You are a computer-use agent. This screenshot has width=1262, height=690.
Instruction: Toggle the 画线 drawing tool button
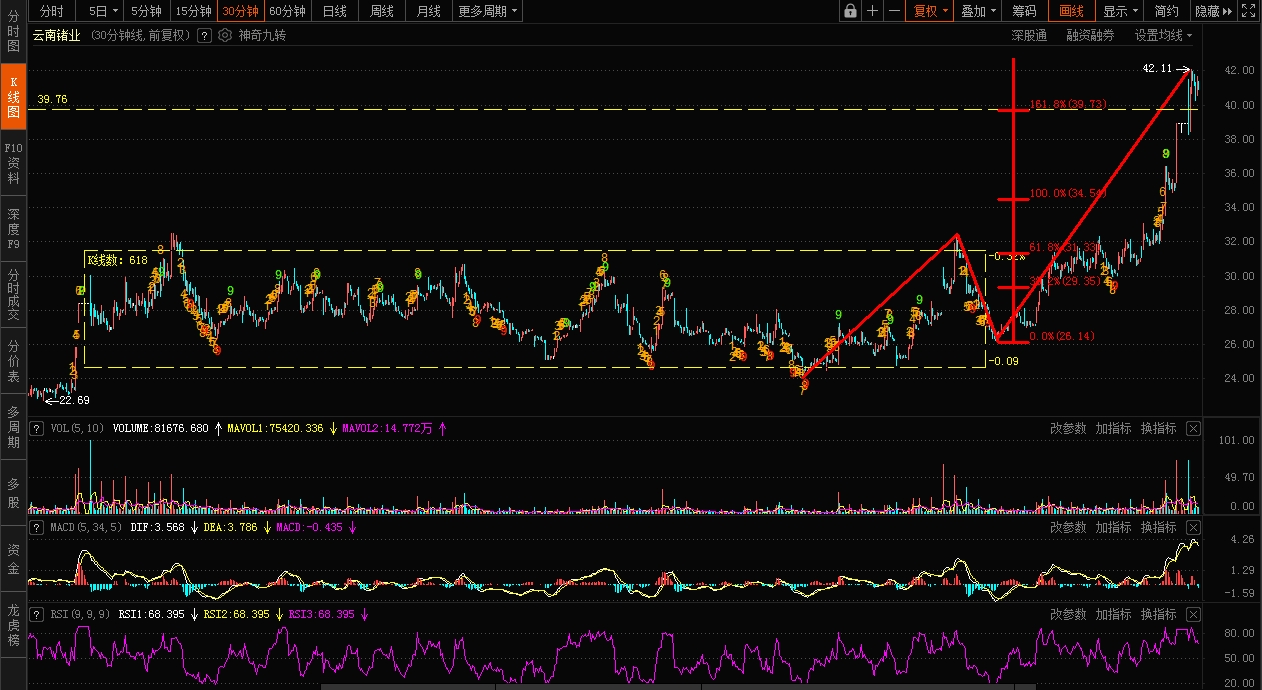[1072, 11]
